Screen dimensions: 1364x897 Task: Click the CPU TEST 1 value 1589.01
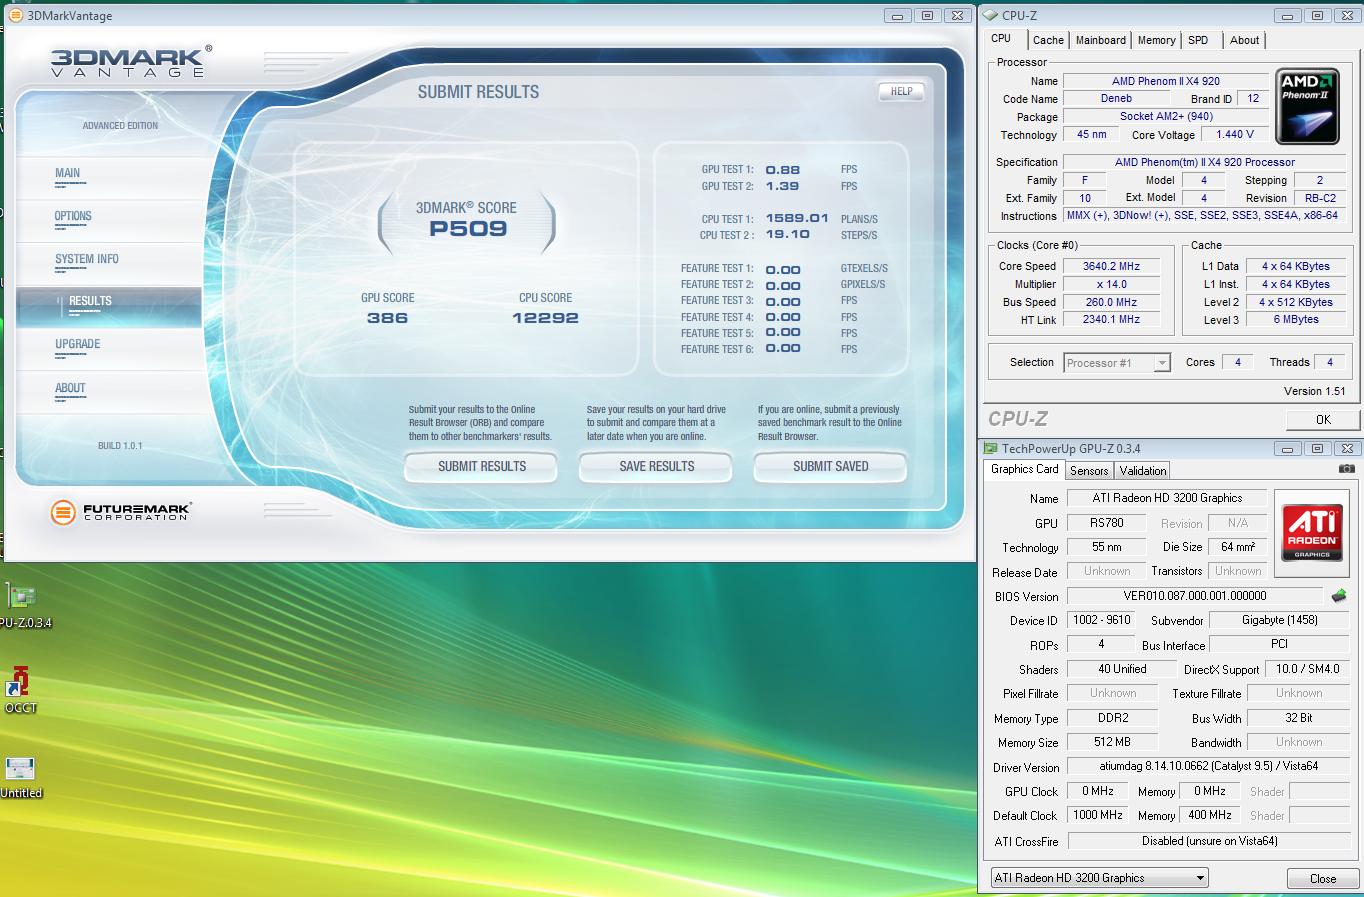click(796, 218)
